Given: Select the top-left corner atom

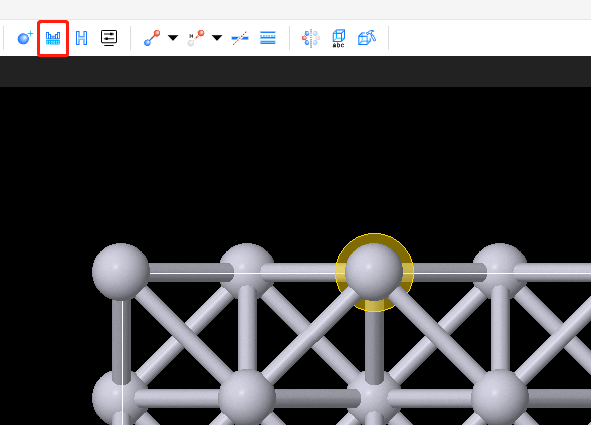Looking at the screenshot, I should pos(121,271).
